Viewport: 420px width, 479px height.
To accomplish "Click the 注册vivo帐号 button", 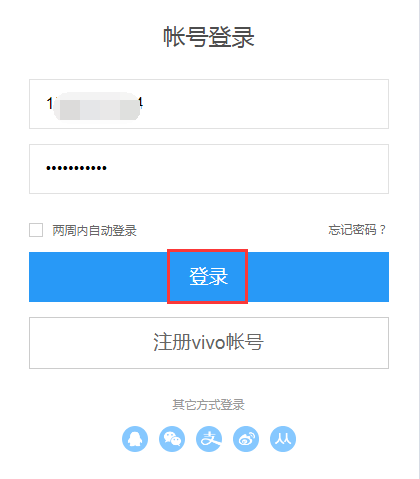I will (209, 343).
